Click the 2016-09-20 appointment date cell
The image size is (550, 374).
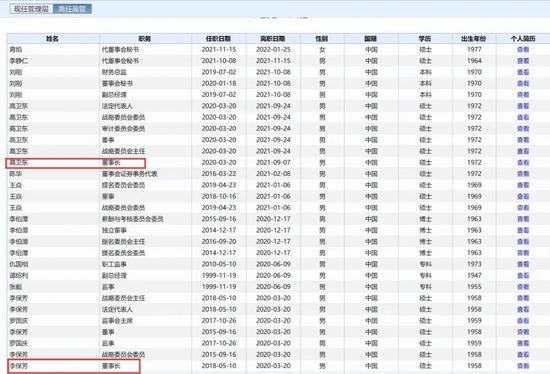(219, 241)
